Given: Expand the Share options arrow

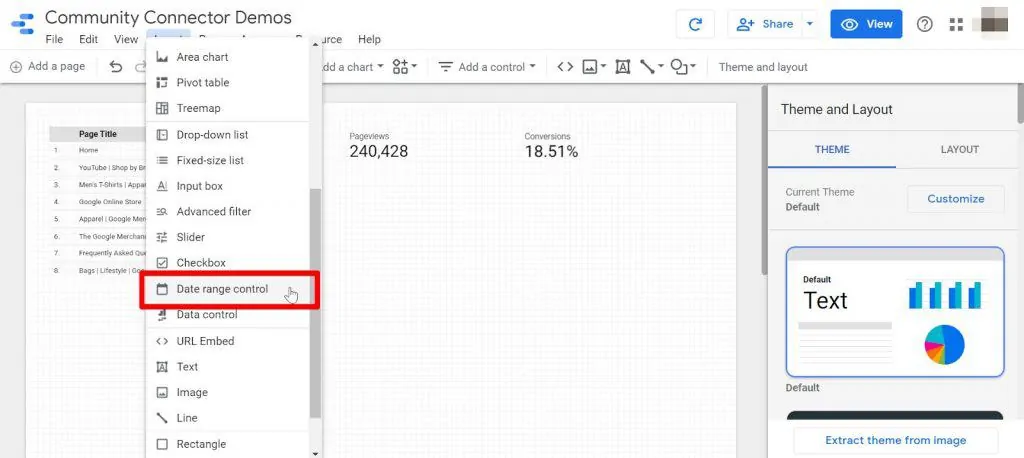Looking at the screenshot, I should [x=810, y=24].
